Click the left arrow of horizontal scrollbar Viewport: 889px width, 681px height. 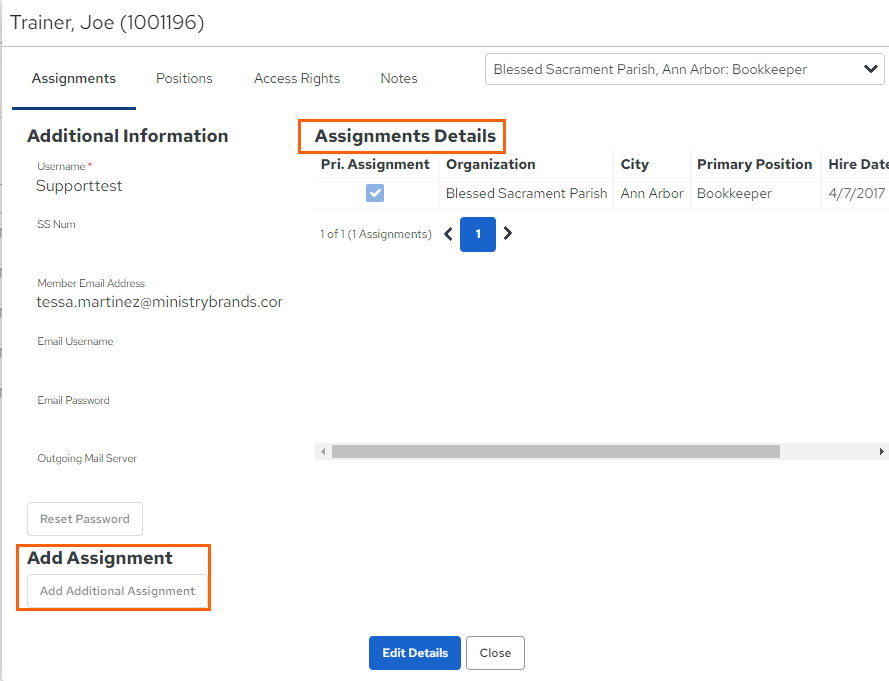tap(323, 451)
